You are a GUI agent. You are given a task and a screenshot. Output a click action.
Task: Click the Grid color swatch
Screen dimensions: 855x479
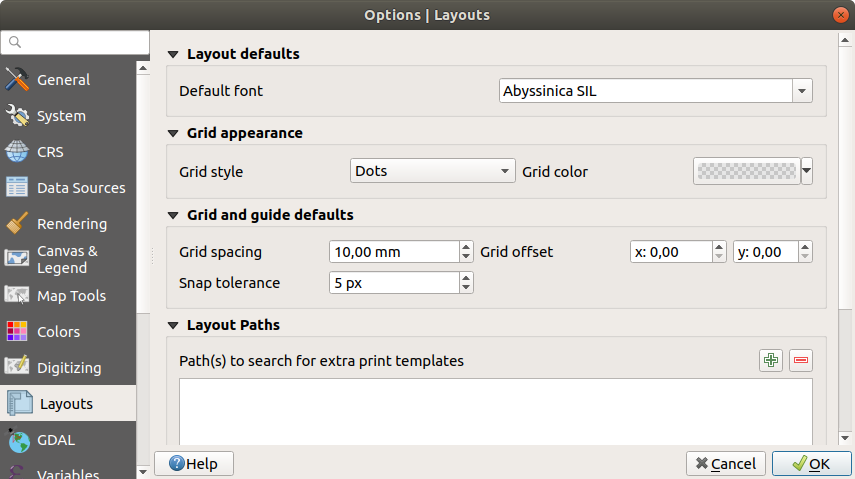coord(746,171)
